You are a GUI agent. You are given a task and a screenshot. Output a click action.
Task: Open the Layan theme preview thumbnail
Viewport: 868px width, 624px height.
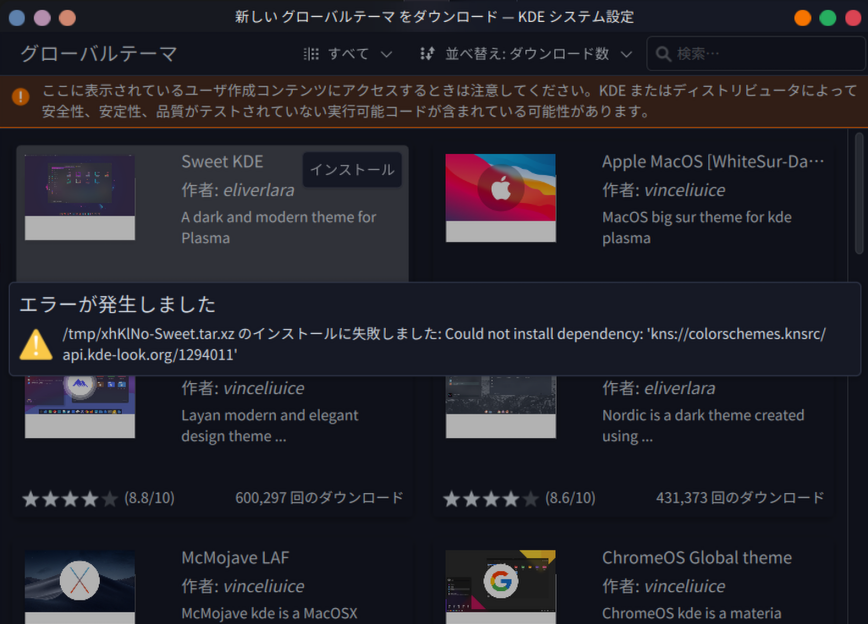click(x=80, y=406)
